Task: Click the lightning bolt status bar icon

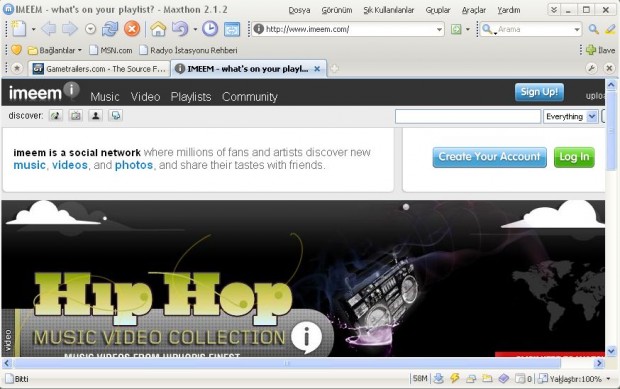Action: (454, 378)
